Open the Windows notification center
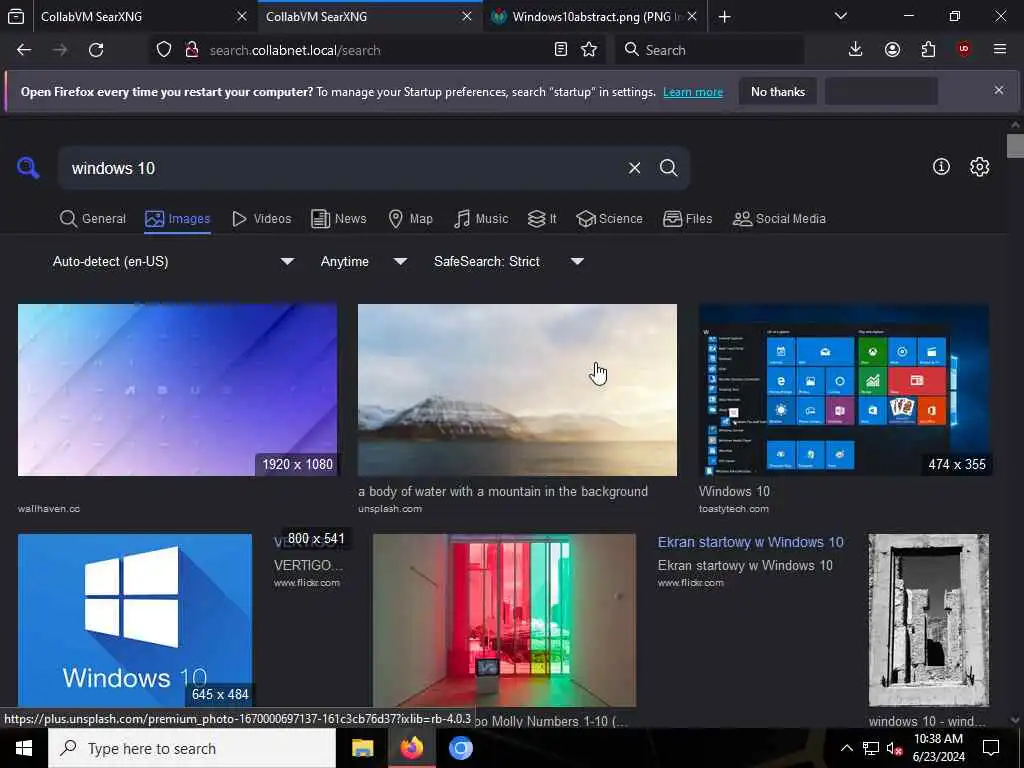1024x768 pixels. [991, 748]
